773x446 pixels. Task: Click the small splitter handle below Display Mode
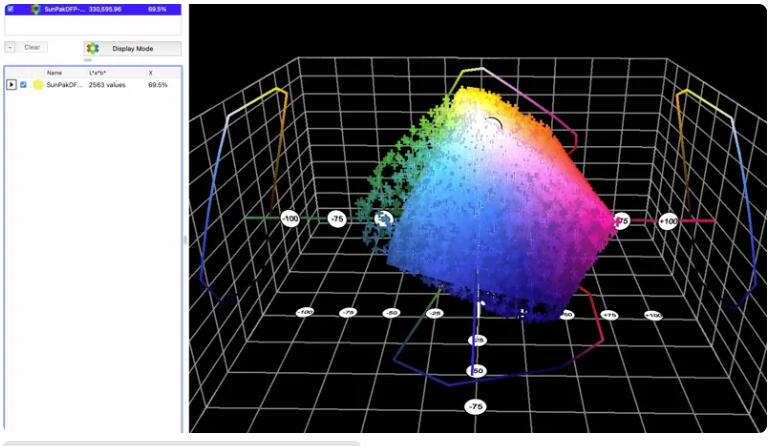click(x=88, y=60)
